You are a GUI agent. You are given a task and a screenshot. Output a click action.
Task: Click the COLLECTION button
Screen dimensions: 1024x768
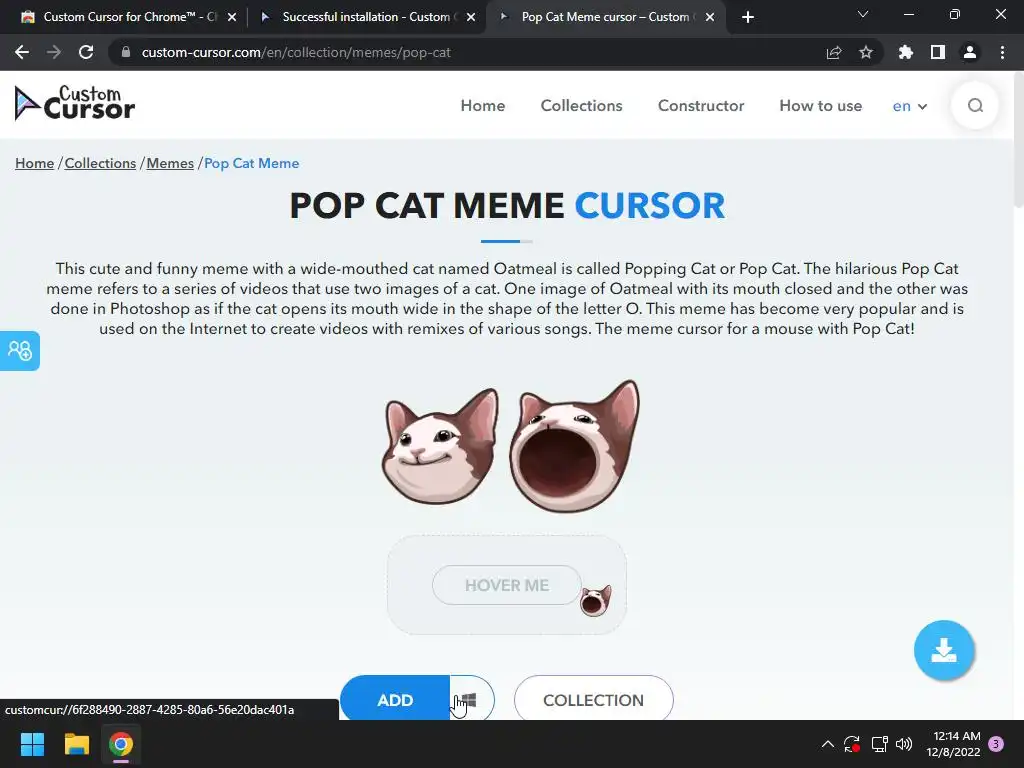[594, 700]
